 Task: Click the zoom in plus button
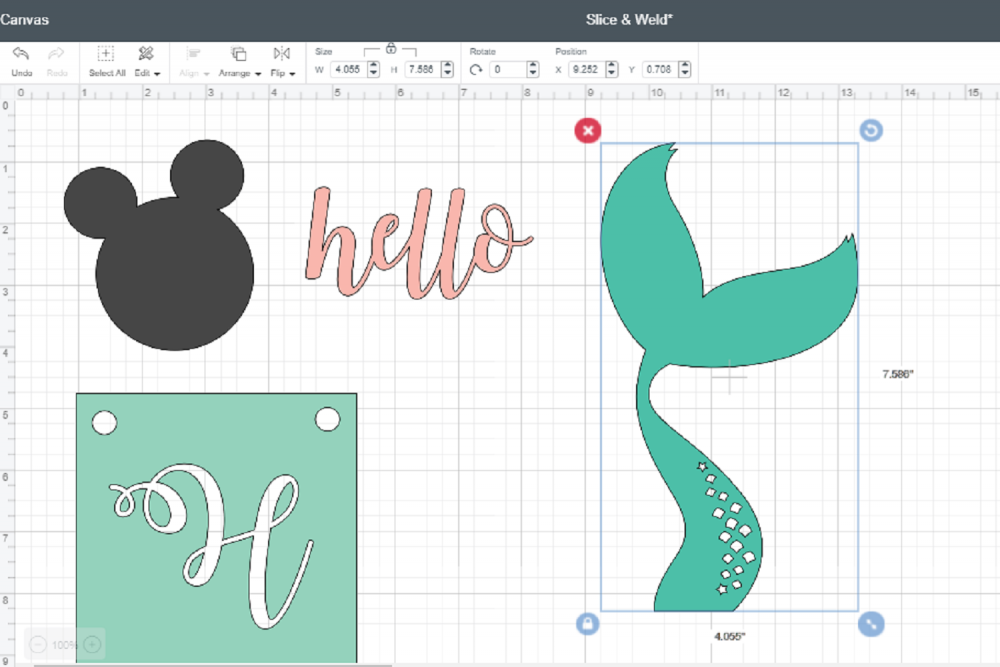point(92,645)
